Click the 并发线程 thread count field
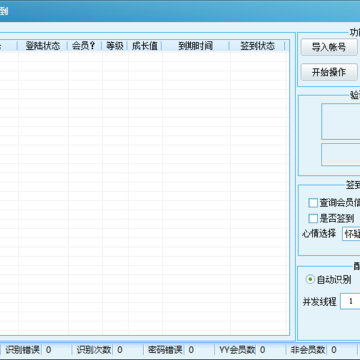Viewport: 360px width, 360px height. point(350,301)
